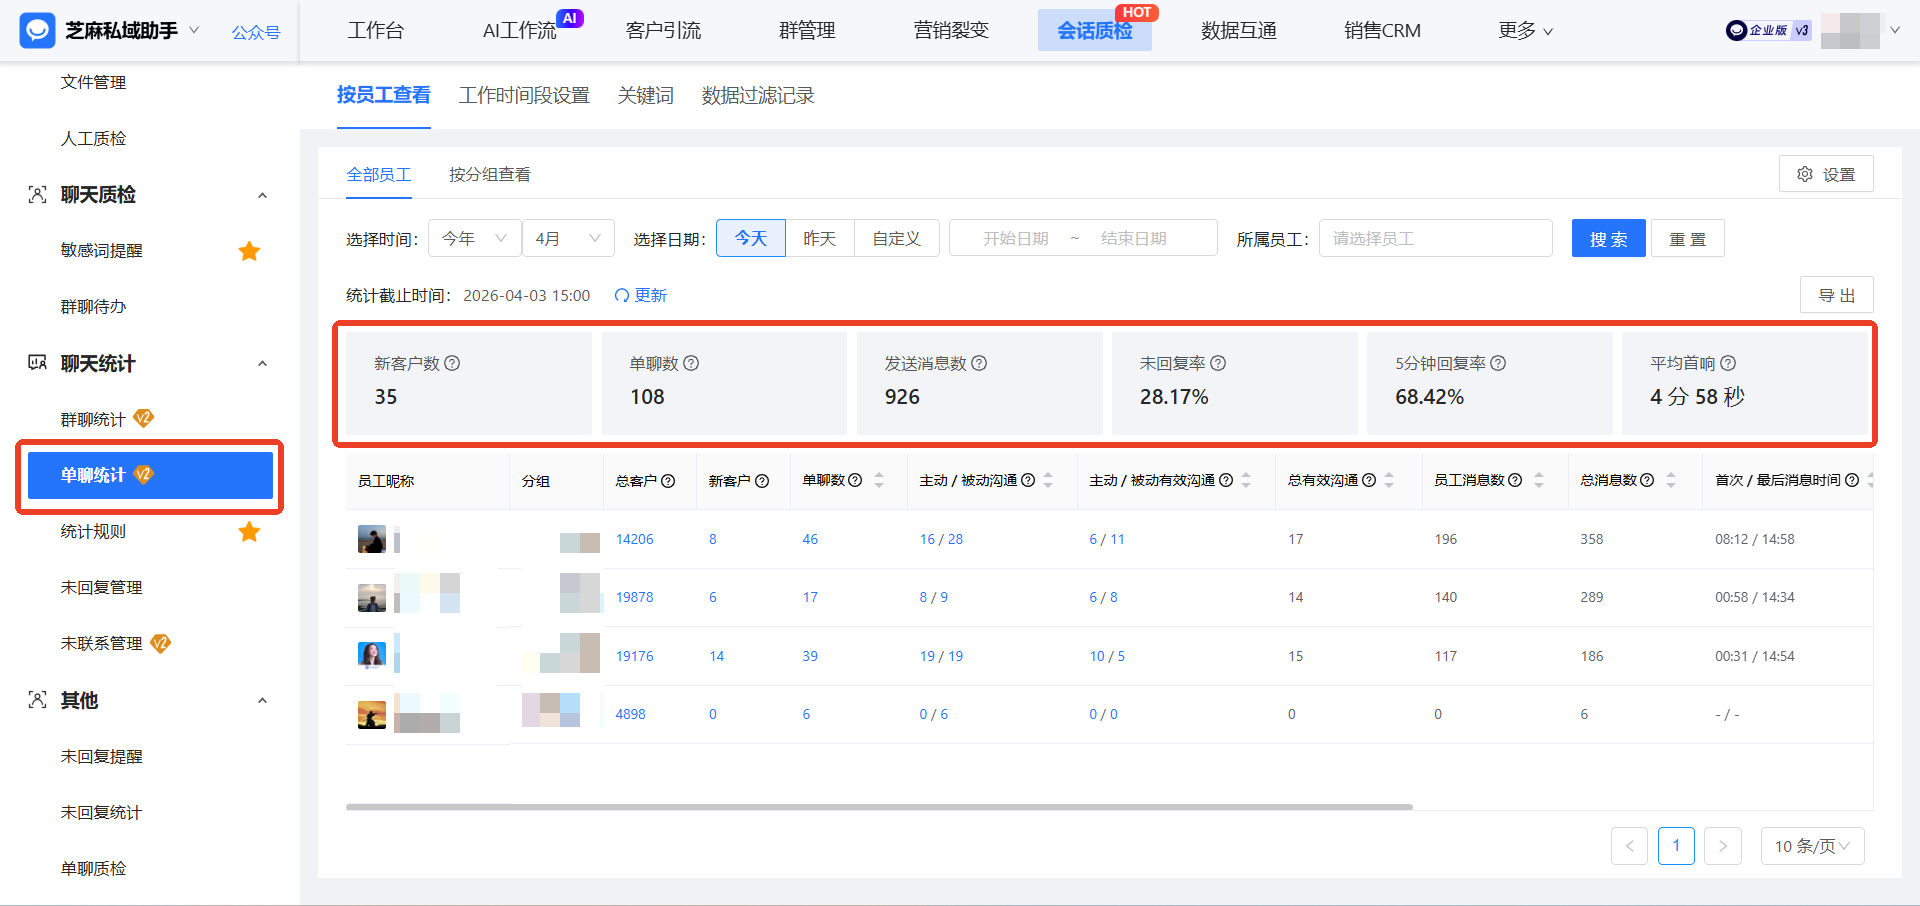
Task: Click the horizontal scrollbar below the table
Action: coord(880,807)
